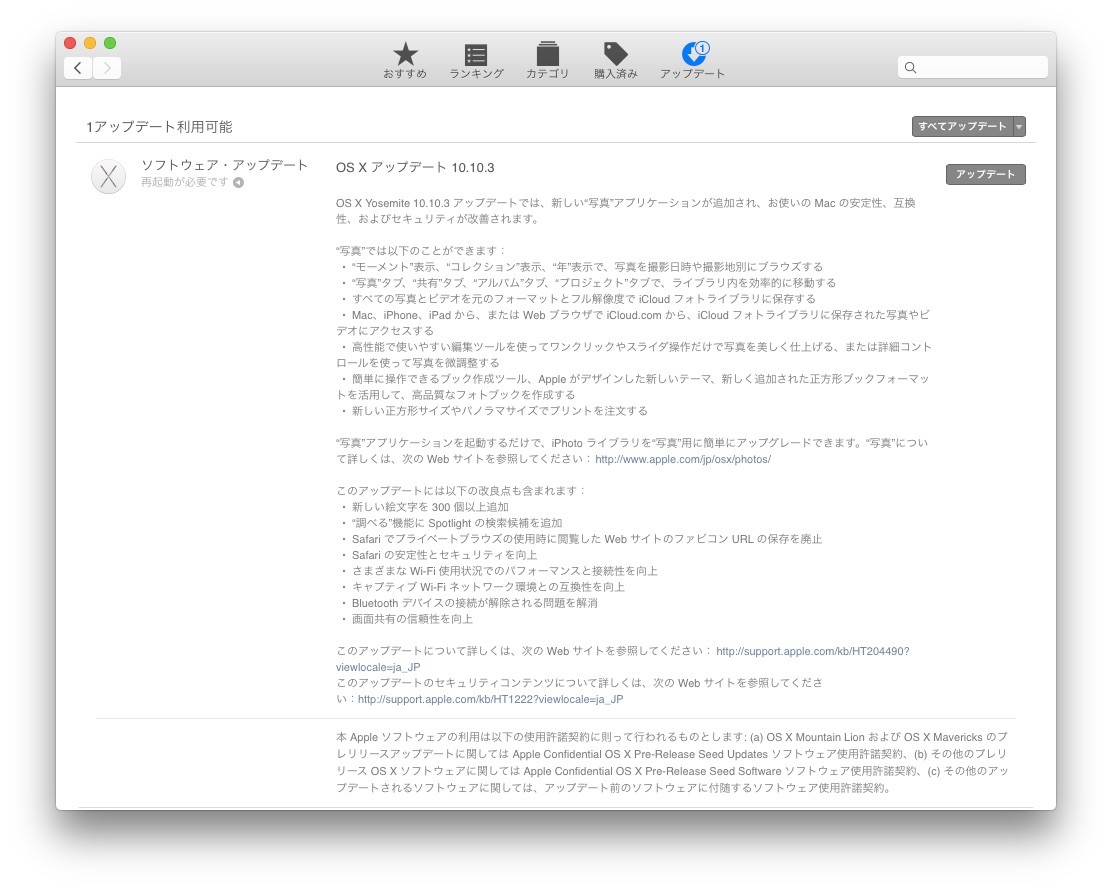Zoom the window with the green button
The height and width of the screenshot is (890, 1112).
pos(110,43)
